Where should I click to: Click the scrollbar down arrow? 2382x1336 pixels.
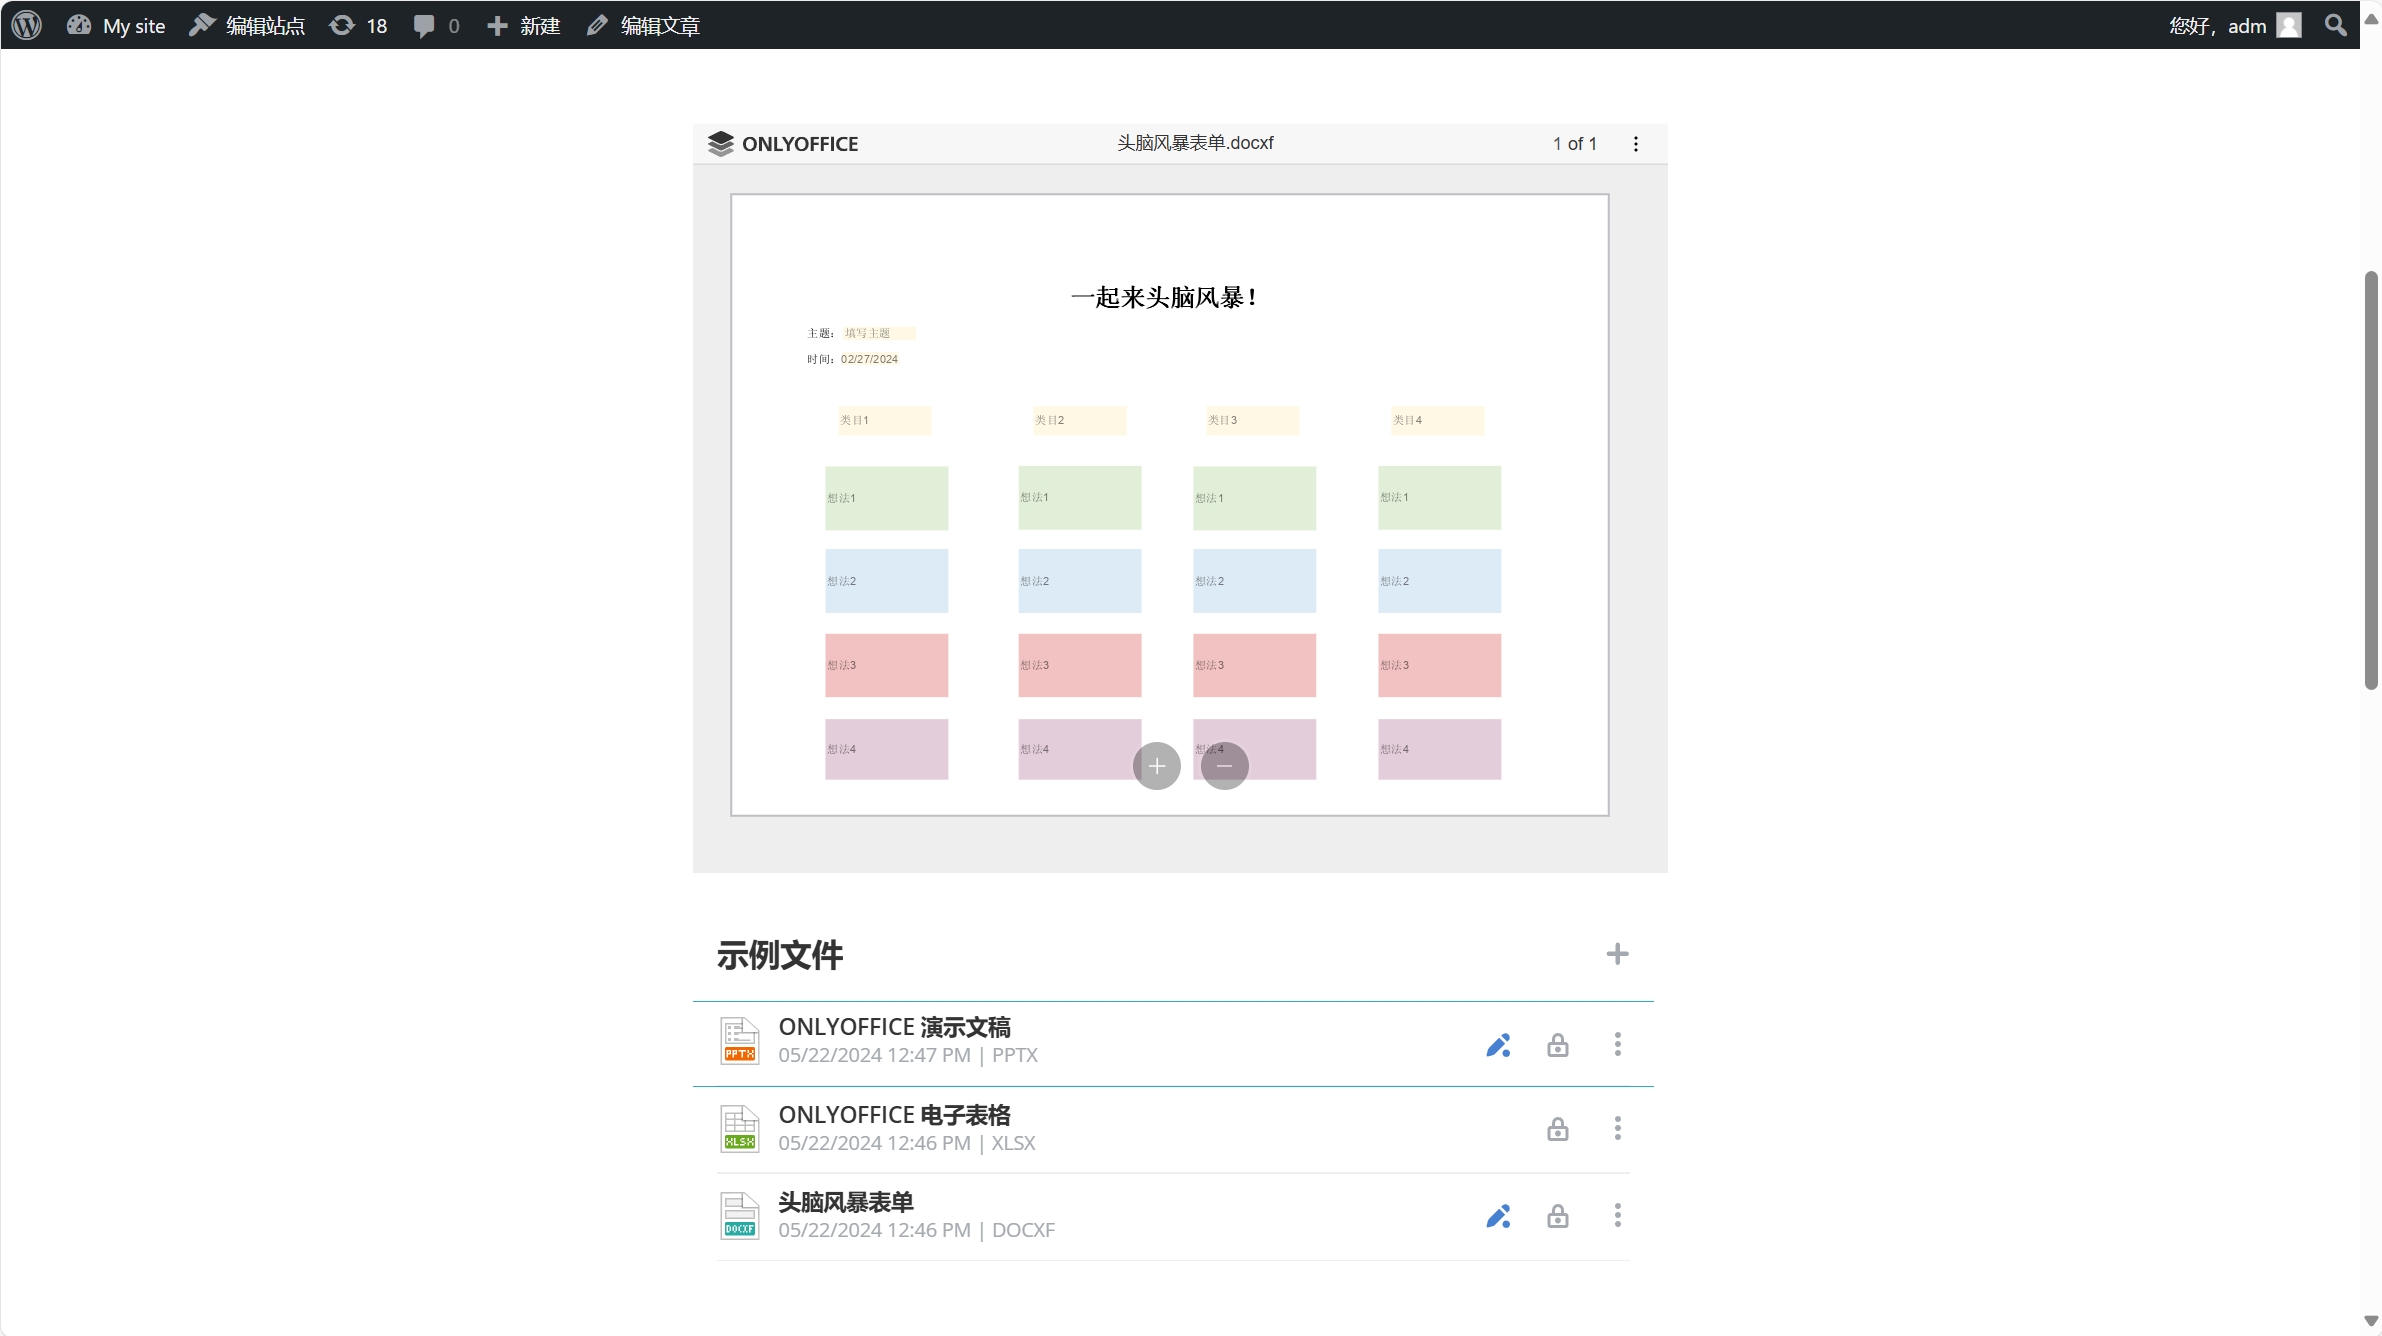(x=2371, y=1321)
